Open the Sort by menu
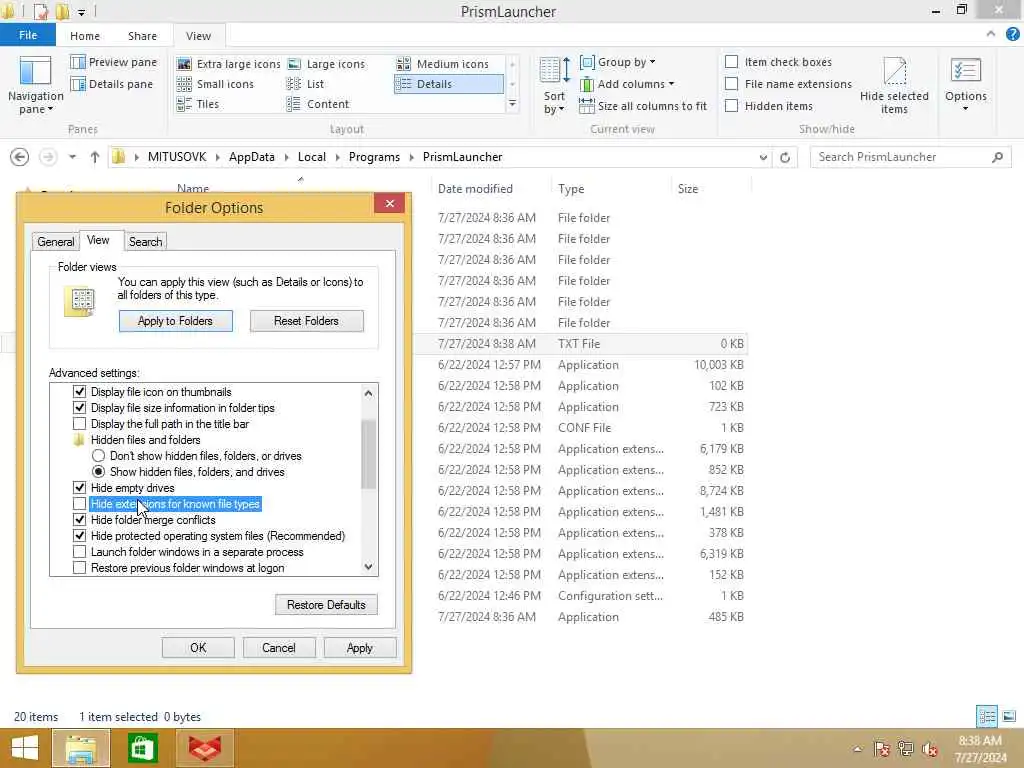Screen dimensions: 1024x768 (554, 86)
